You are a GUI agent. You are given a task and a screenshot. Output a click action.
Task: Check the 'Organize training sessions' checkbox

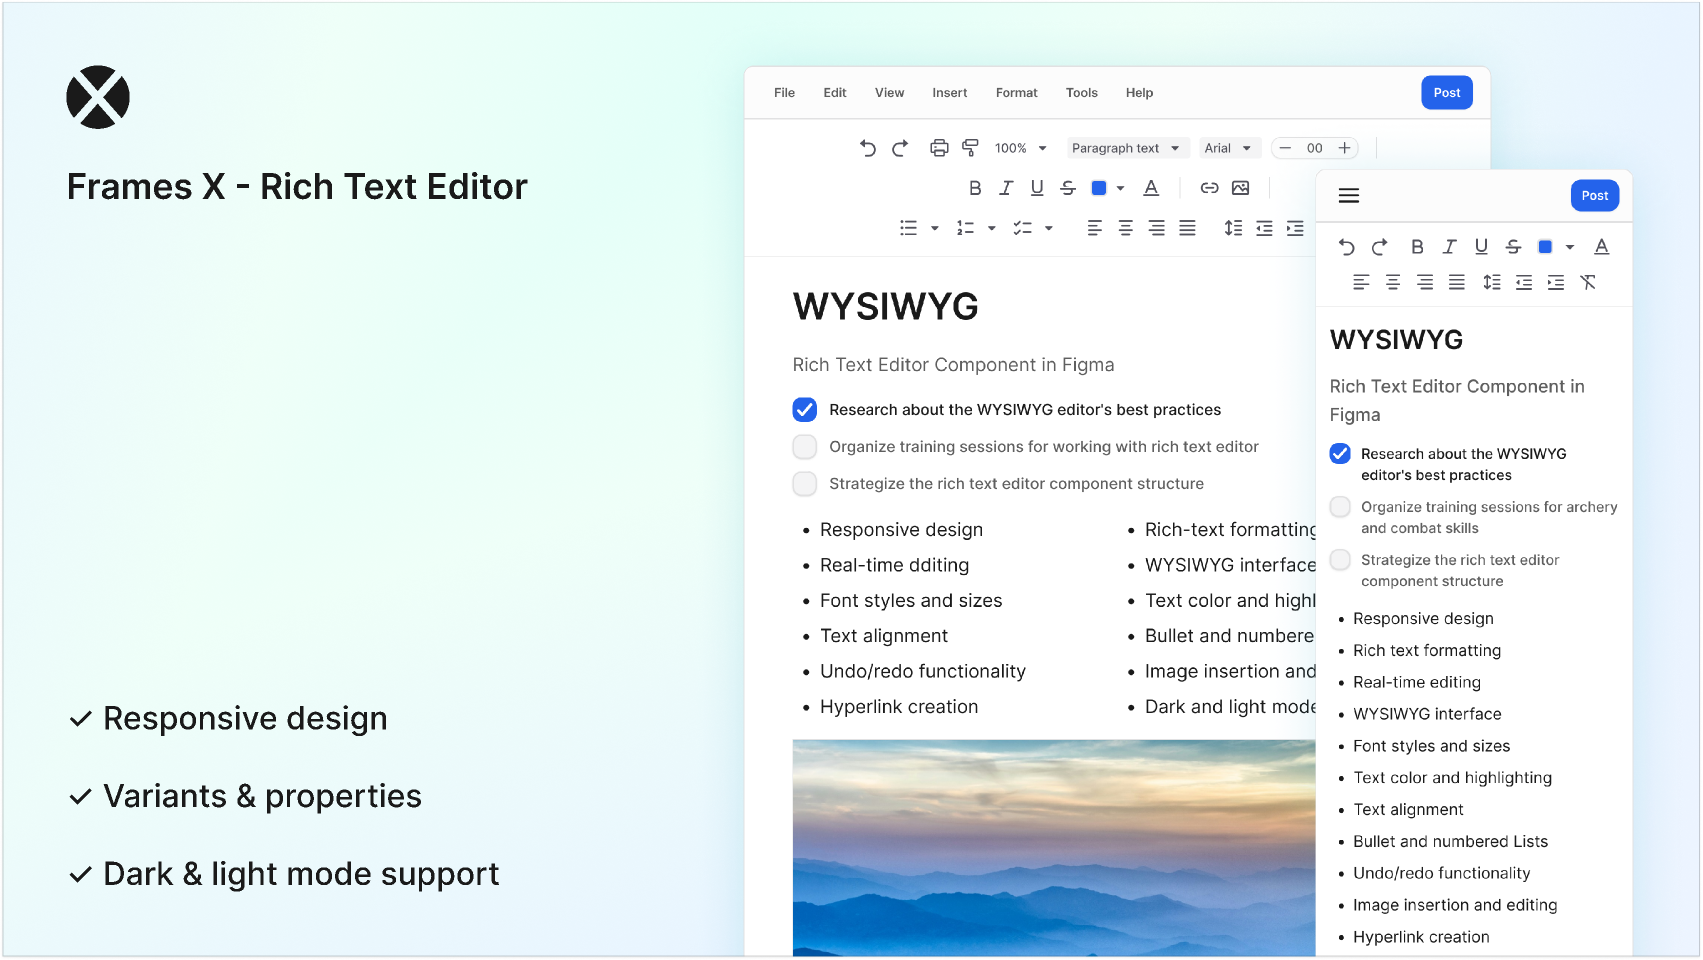(804, 447)
